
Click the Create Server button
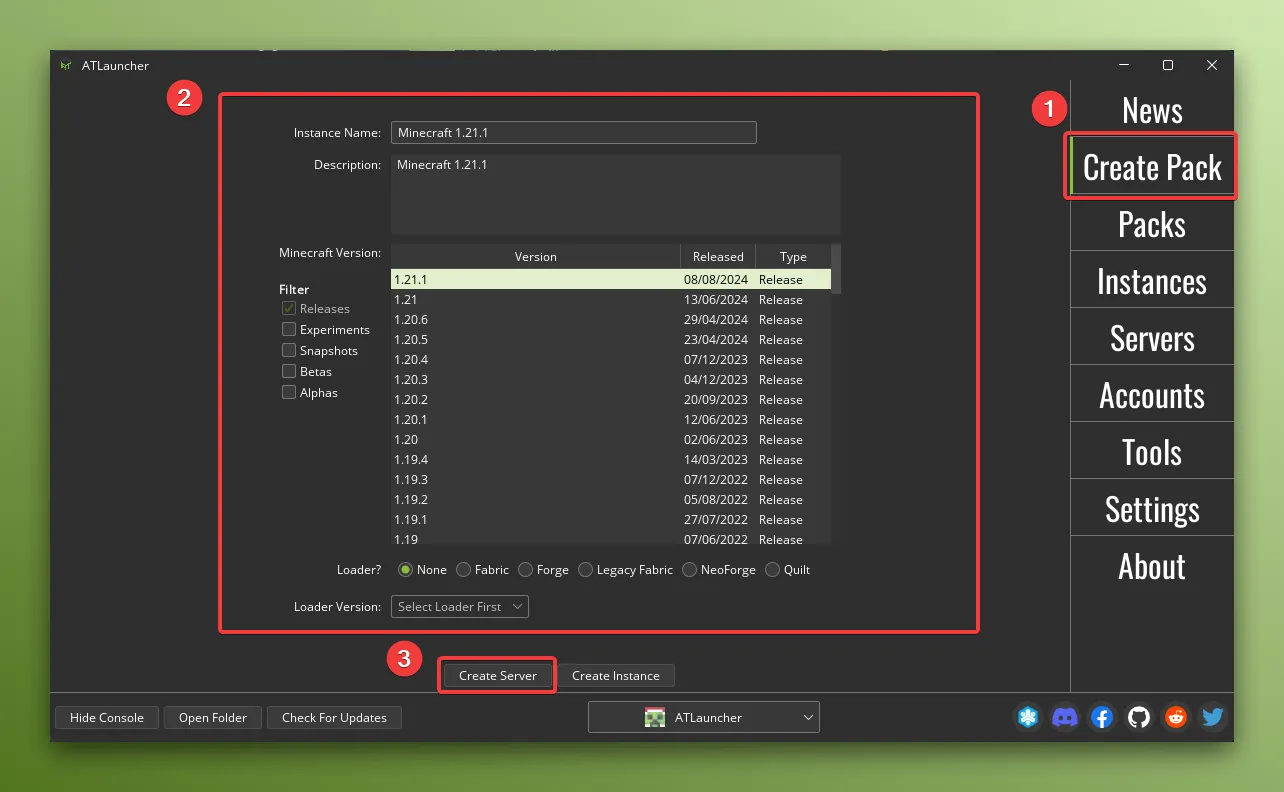[496, 675]
